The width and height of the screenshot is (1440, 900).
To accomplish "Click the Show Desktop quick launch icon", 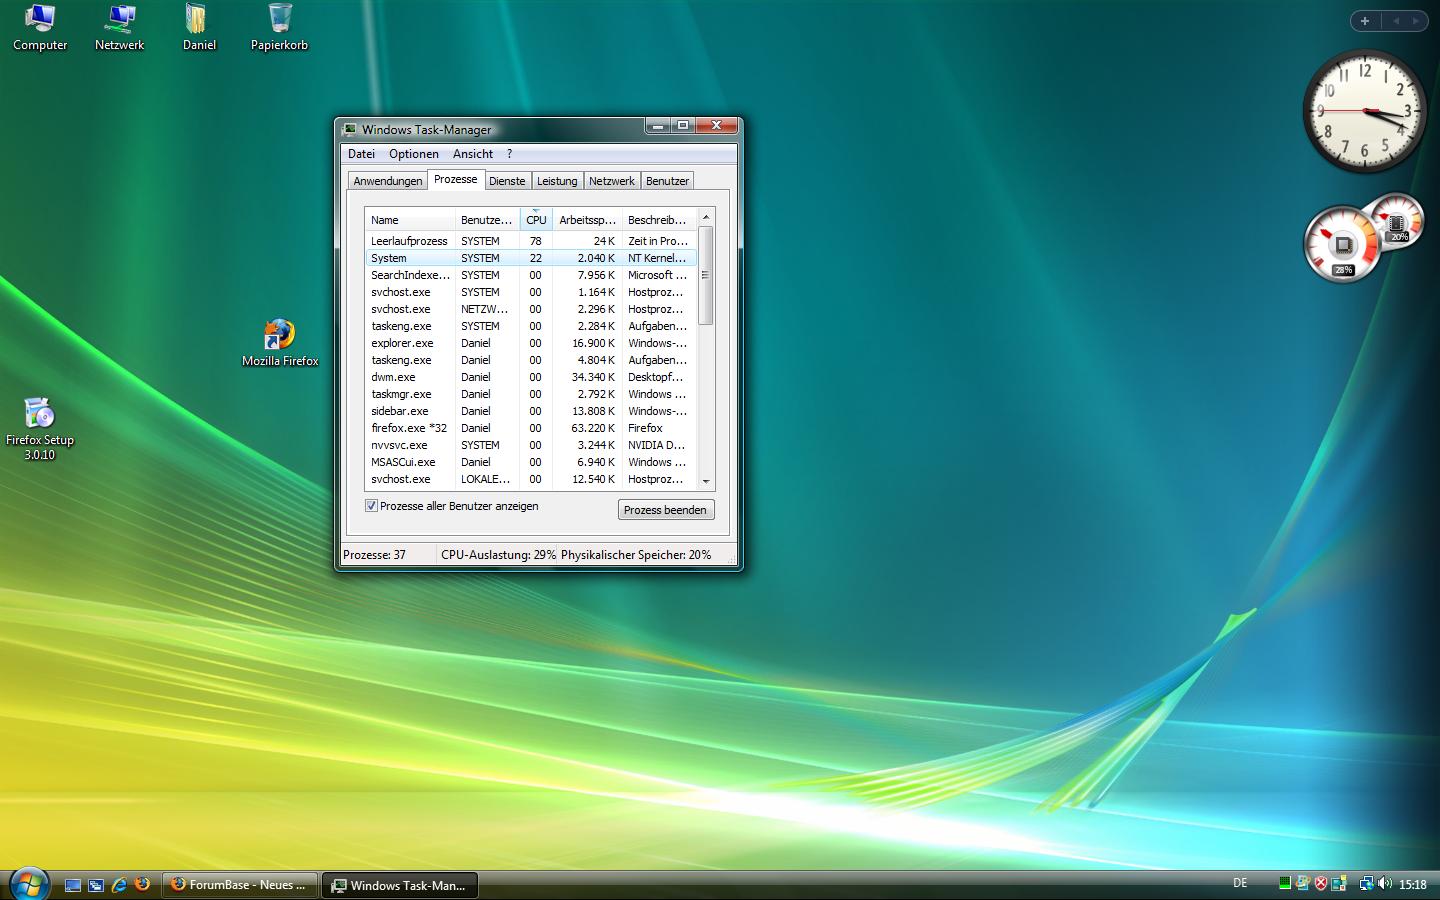I will coord(73,885).
